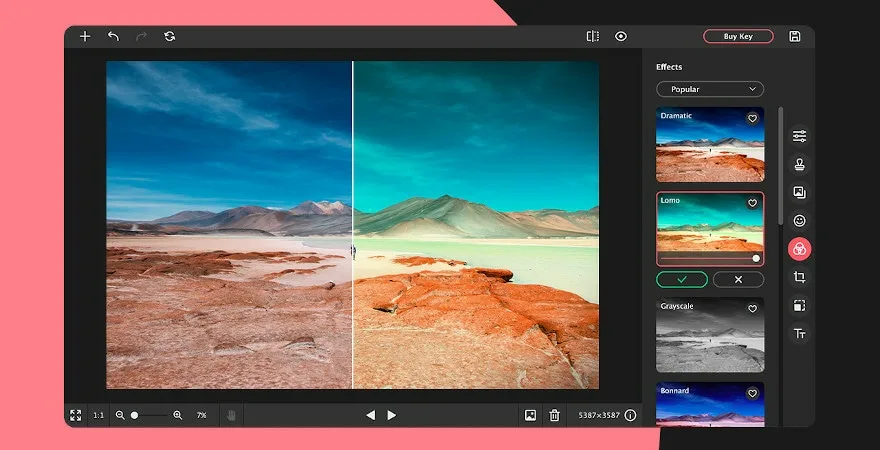The height and width of the screenshot is (450, 880).
Task: Open the Text tool
Action: coord(799,334)
